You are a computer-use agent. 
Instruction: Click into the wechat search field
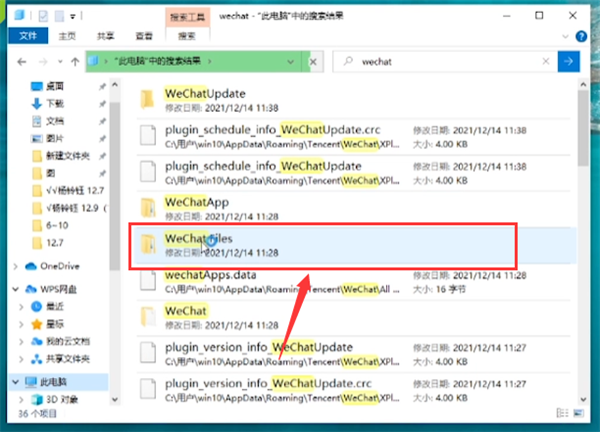pyautogui.click(x=444, y=61)
